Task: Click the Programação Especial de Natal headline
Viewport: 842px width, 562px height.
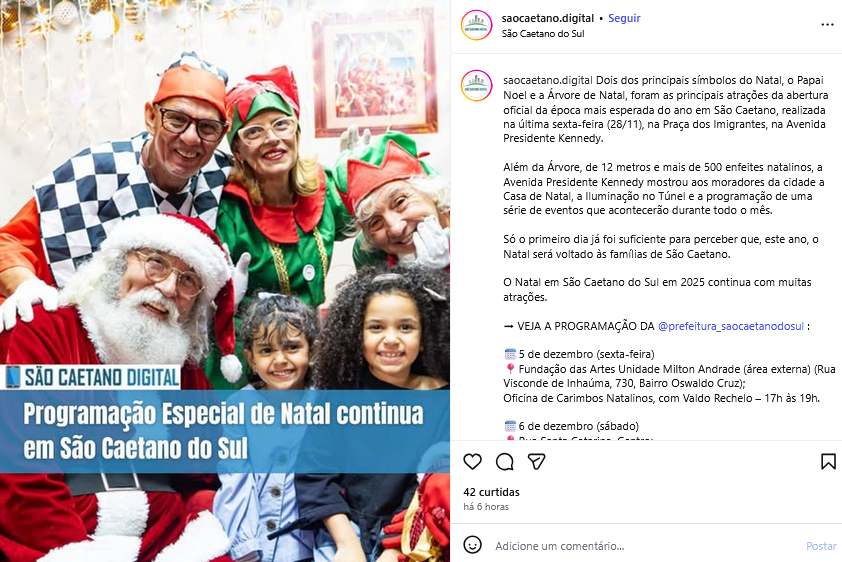Action: (223, 431)
